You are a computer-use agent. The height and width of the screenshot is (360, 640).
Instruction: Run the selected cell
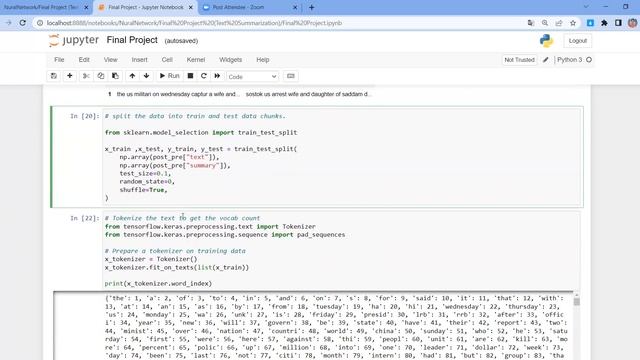click(169, 76)
